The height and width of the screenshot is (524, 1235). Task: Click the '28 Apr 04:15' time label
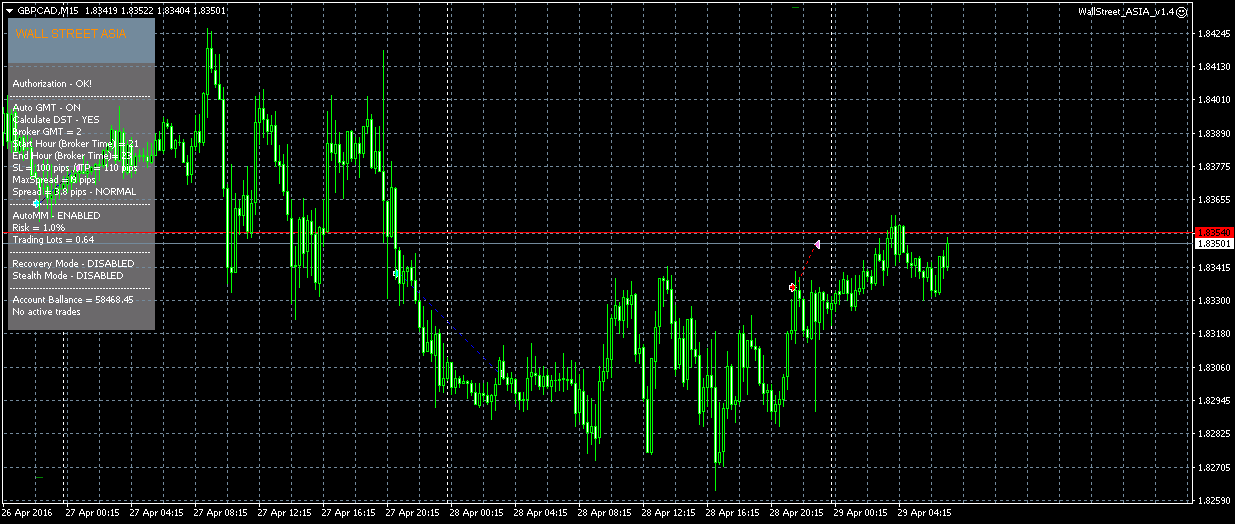pyautogui.click(x=540, y=512)
